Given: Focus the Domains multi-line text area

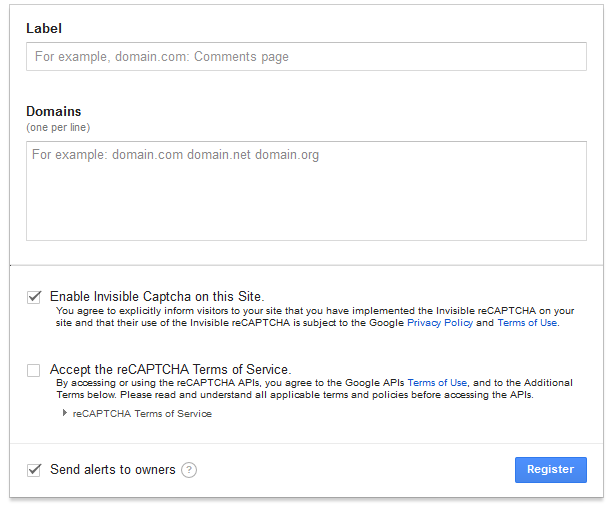Looking at the screenshot, I should pyautogui.click(x=306, y=191).
